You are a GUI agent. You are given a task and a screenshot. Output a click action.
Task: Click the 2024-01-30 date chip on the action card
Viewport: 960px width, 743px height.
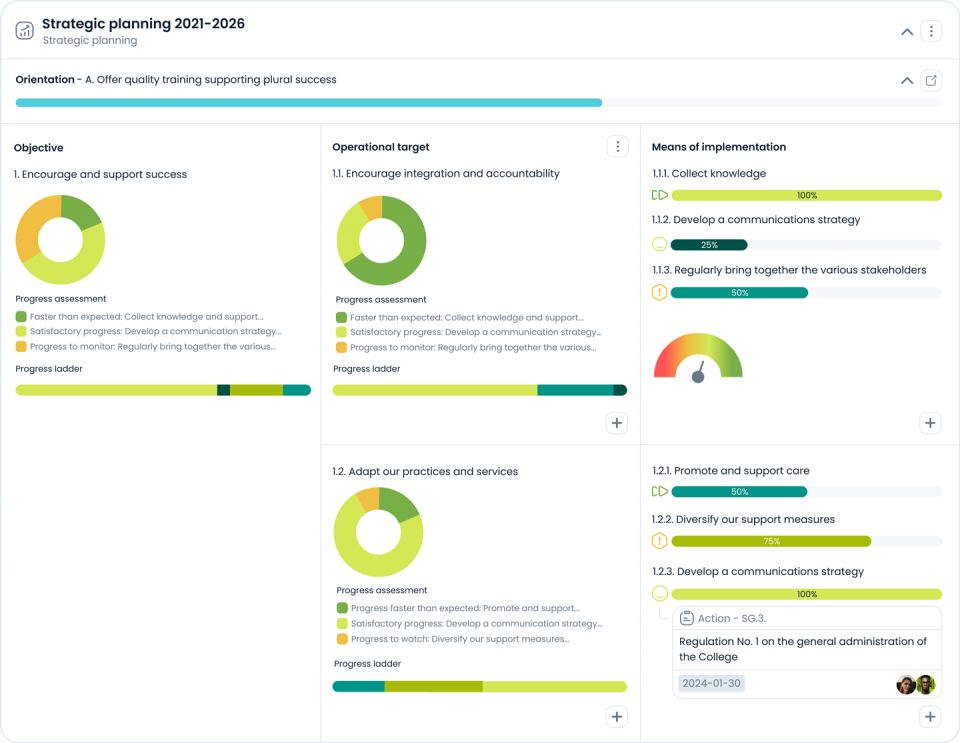click(x=710, y=683)
